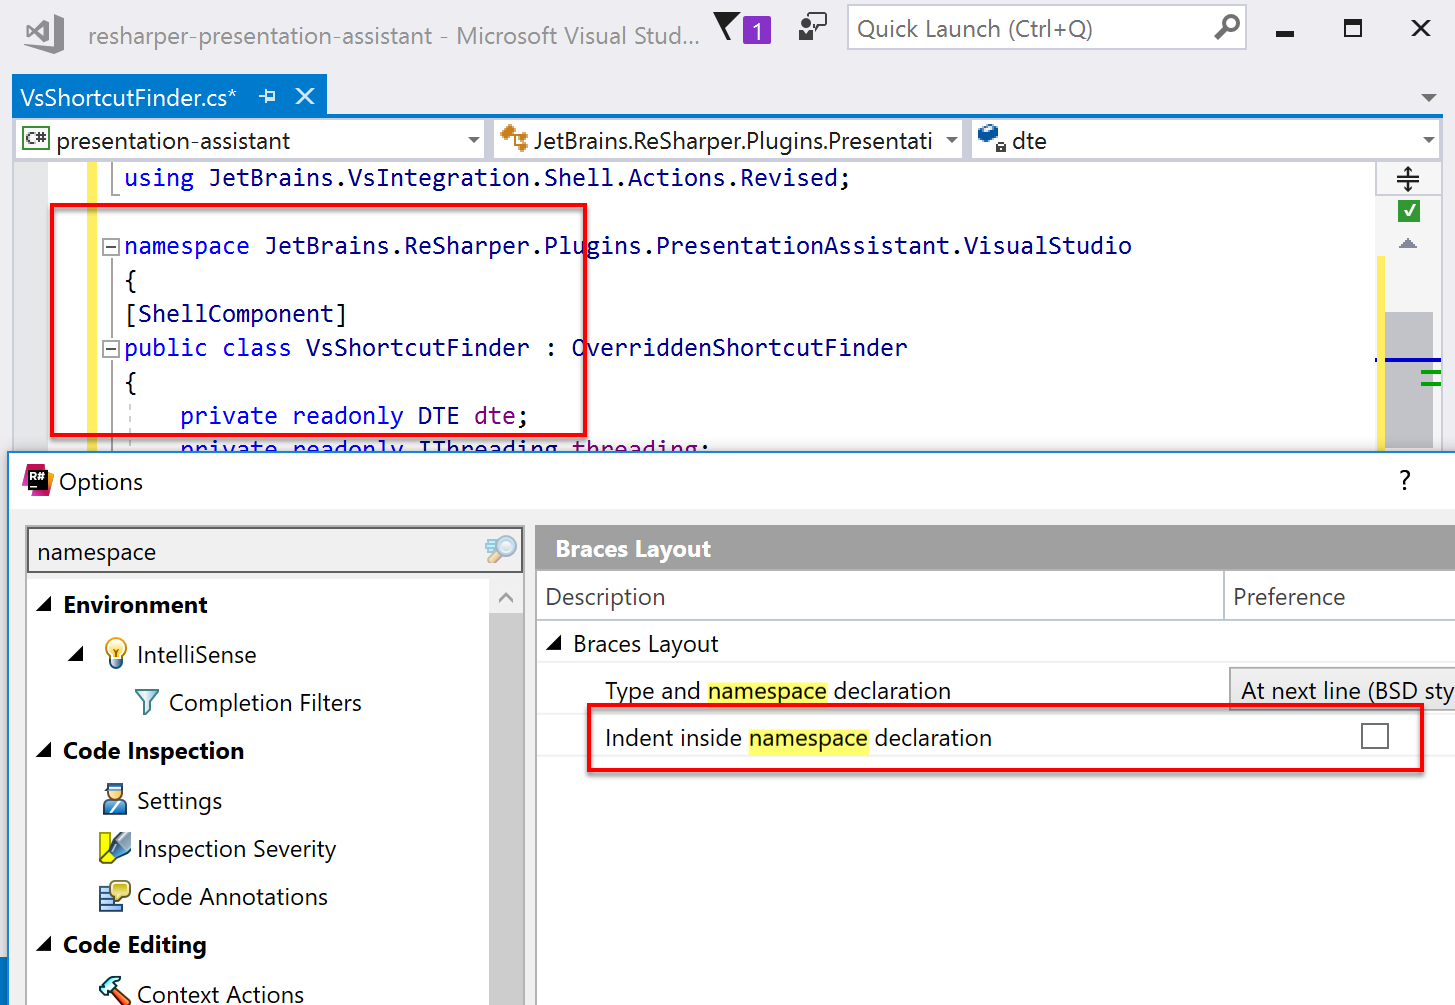
Task: Enable Indent inside namespace declaration checkbox
Action: click(x=1375, y=736)
